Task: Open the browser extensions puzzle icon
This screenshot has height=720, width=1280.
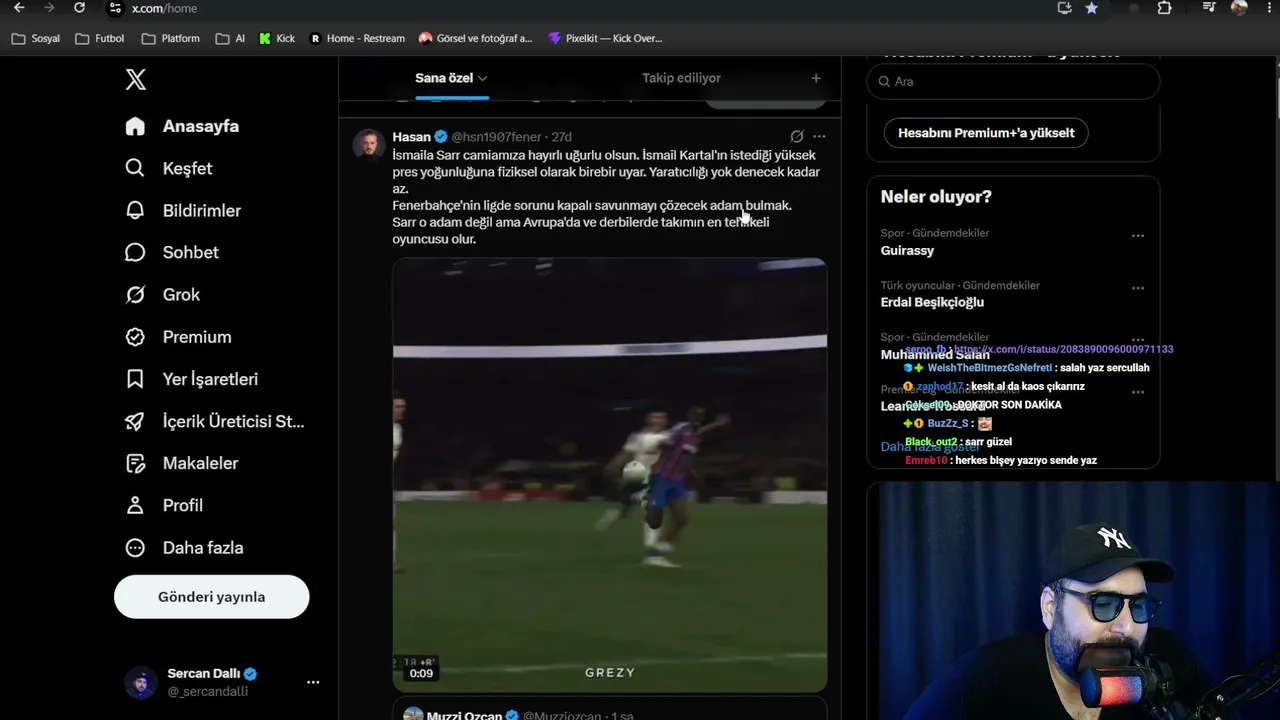Action: [x=1164, y=8]
